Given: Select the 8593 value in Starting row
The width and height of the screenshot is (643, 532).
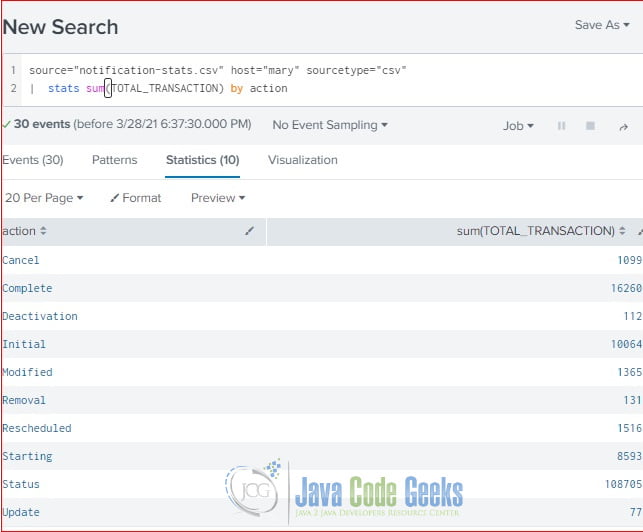Looking at the screenshot, I should click(x=629, y=456).
